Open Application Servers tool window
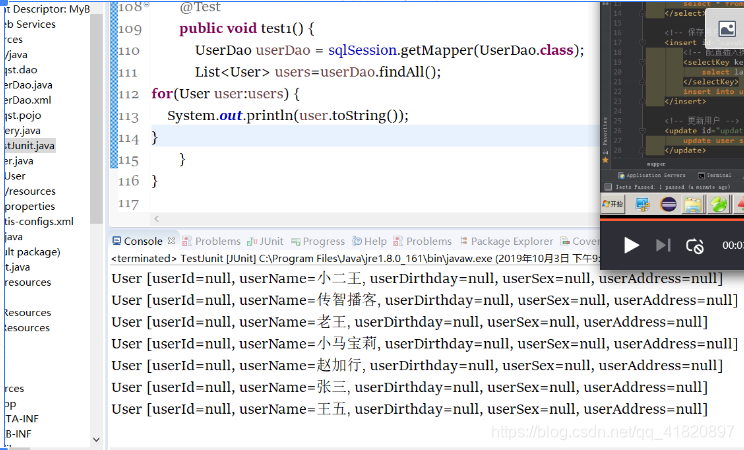This screenshot has width=744, height=450. (651, 175)
